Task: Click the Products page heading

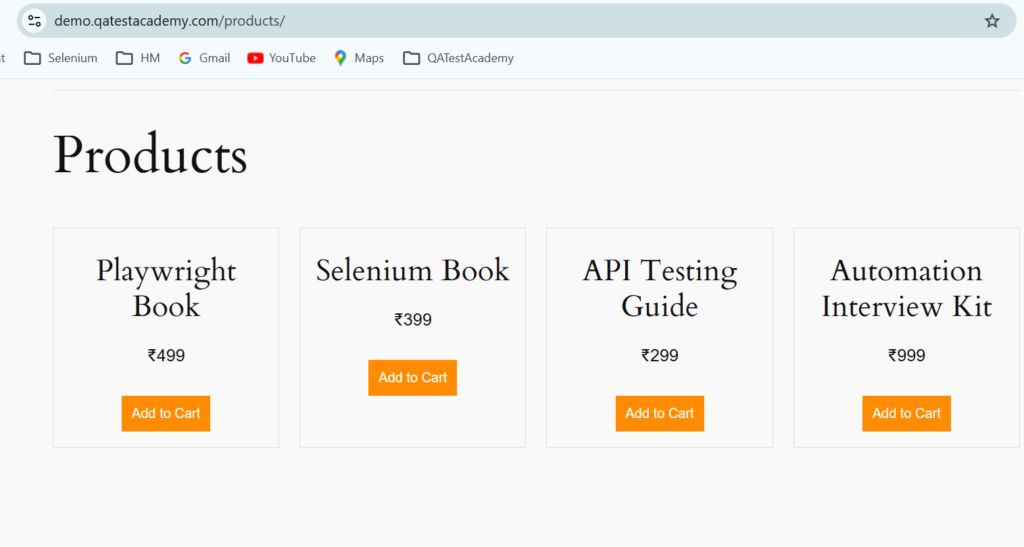Action: 150,156
